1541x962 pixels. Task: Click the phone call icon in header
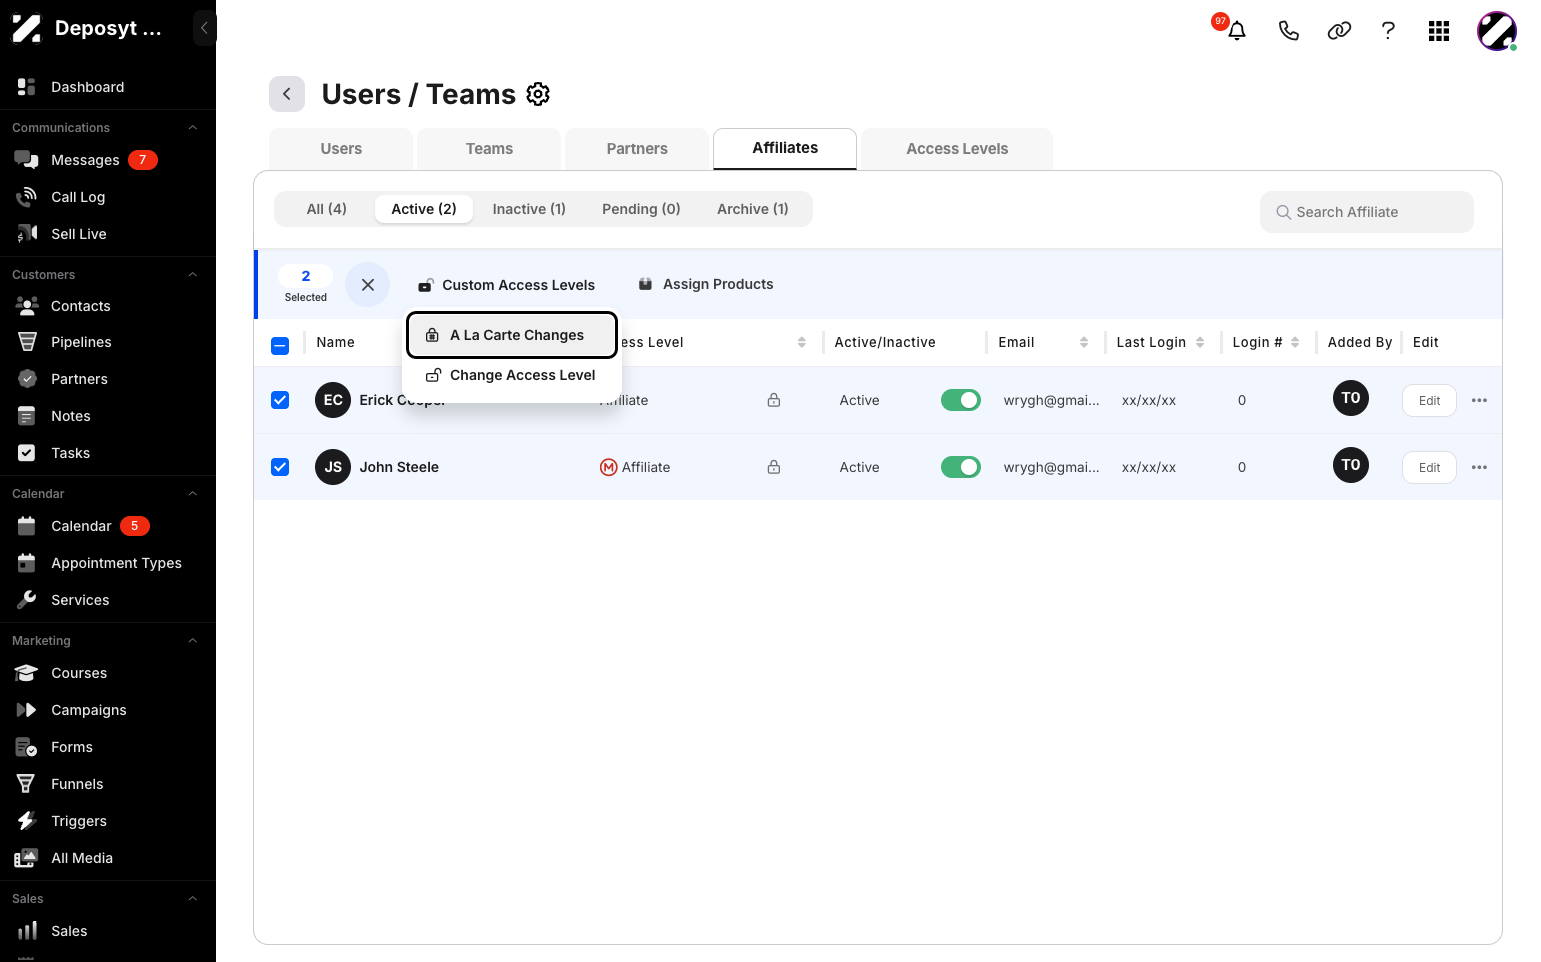(1289, 31)
